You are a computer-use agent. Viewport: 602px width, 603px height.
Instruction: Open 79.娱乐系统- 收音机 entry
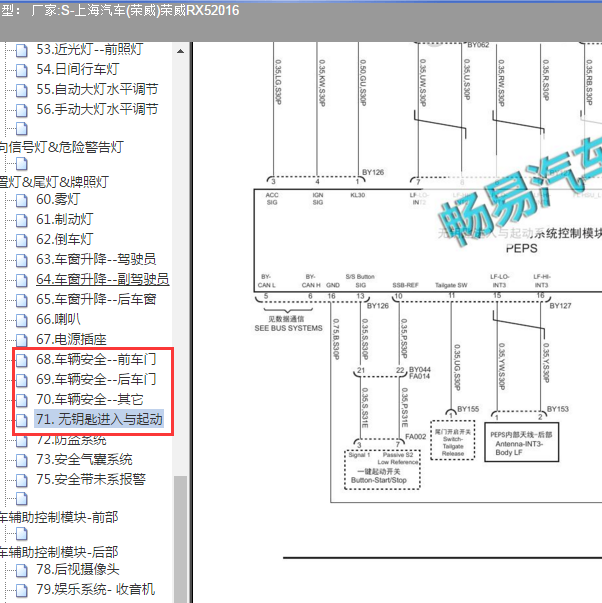coord(95,589)
